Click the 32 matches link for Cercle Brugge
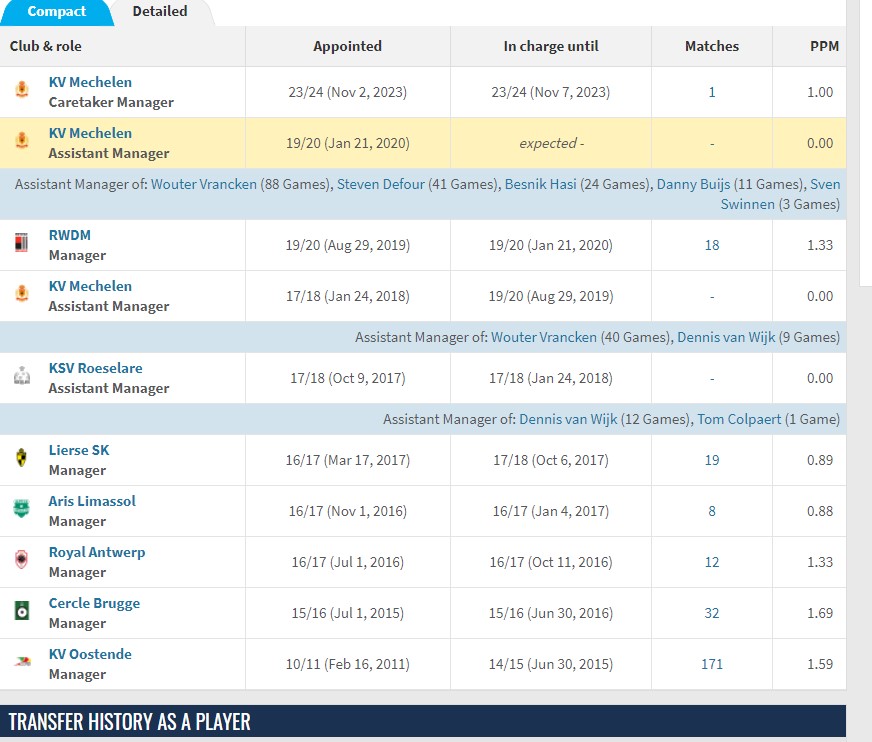Screen dimensions: 872x742 (x=712, y=614)
